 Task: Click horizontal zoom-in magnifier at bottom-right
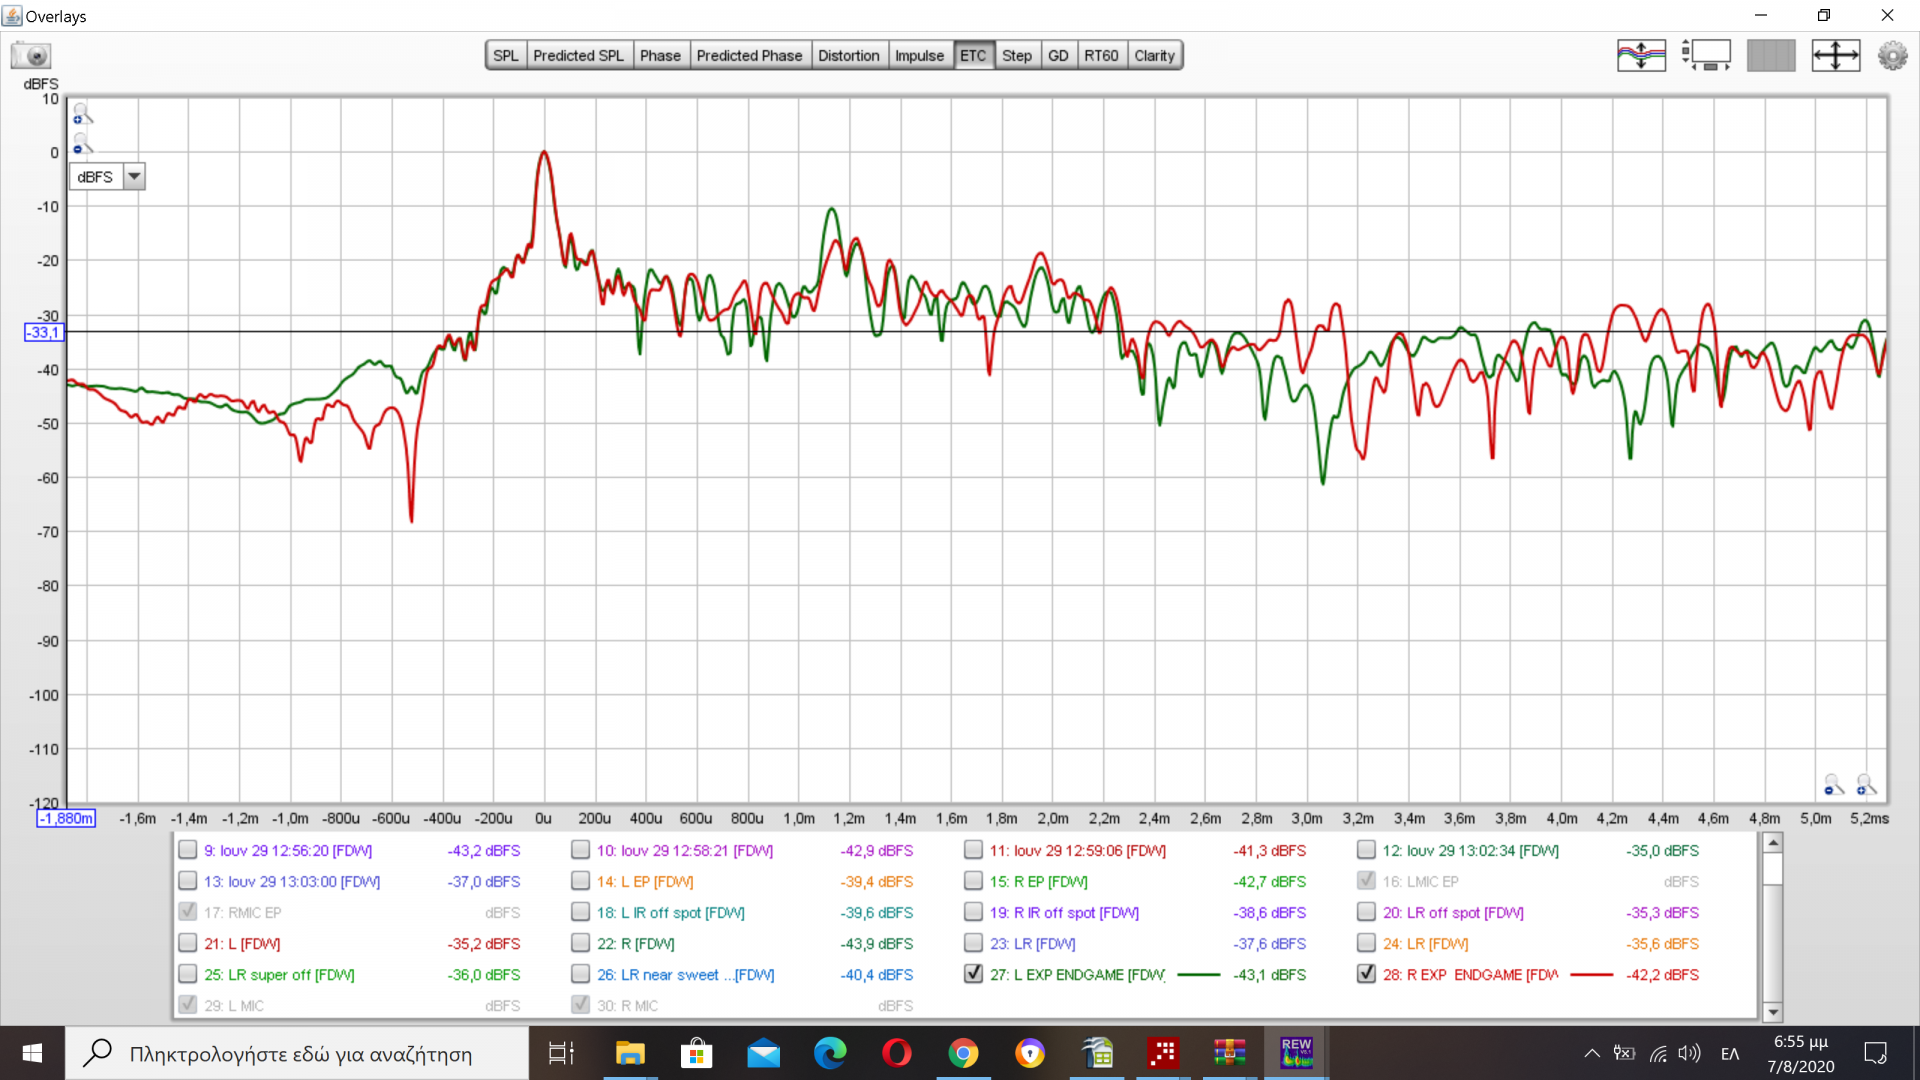pyautogui.click(x=1866, y=785)
